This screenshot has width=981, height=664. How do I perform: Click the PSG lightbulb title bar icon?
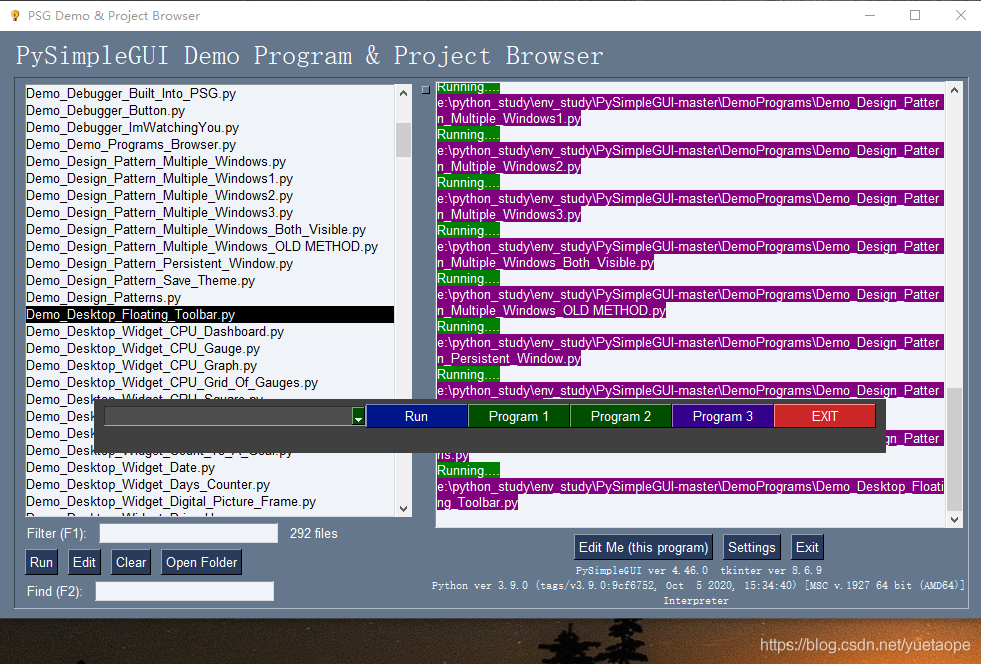point(14,16)
